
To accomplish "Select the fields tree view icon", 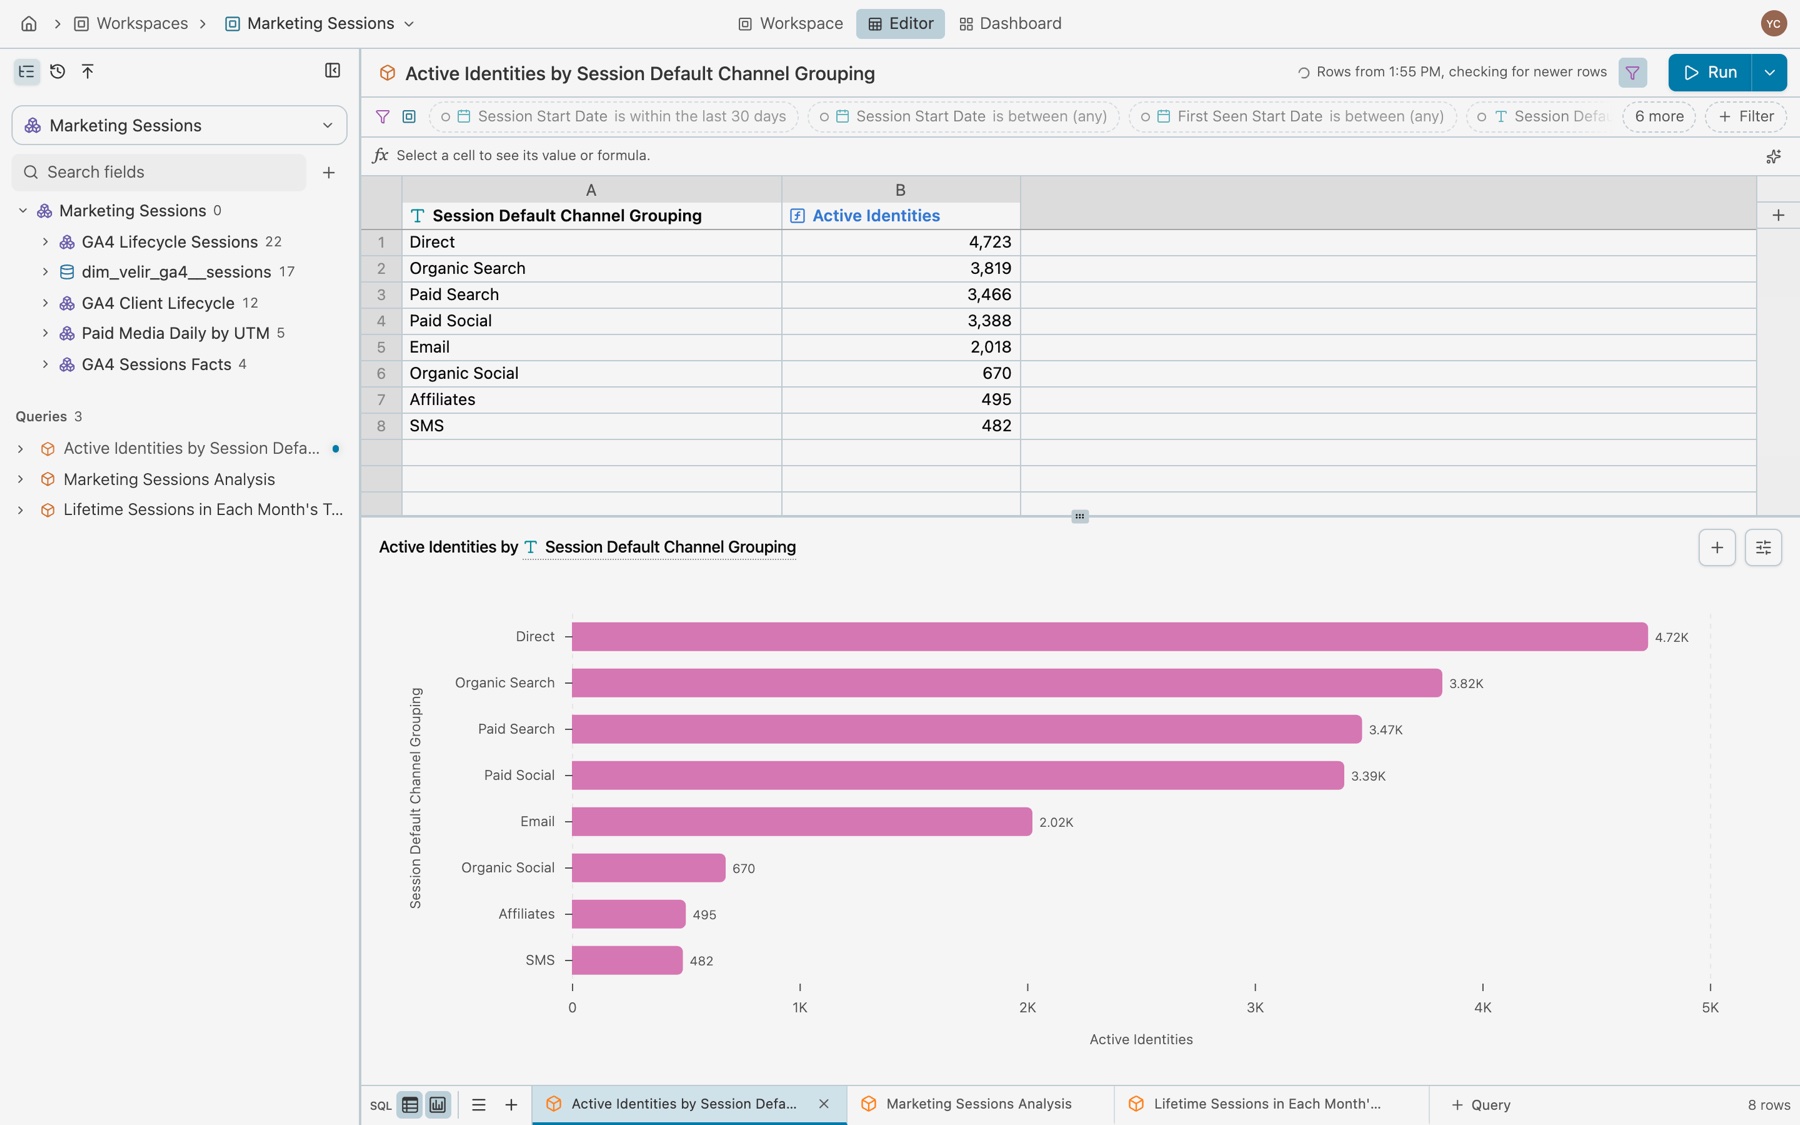I will pos(27,71).
